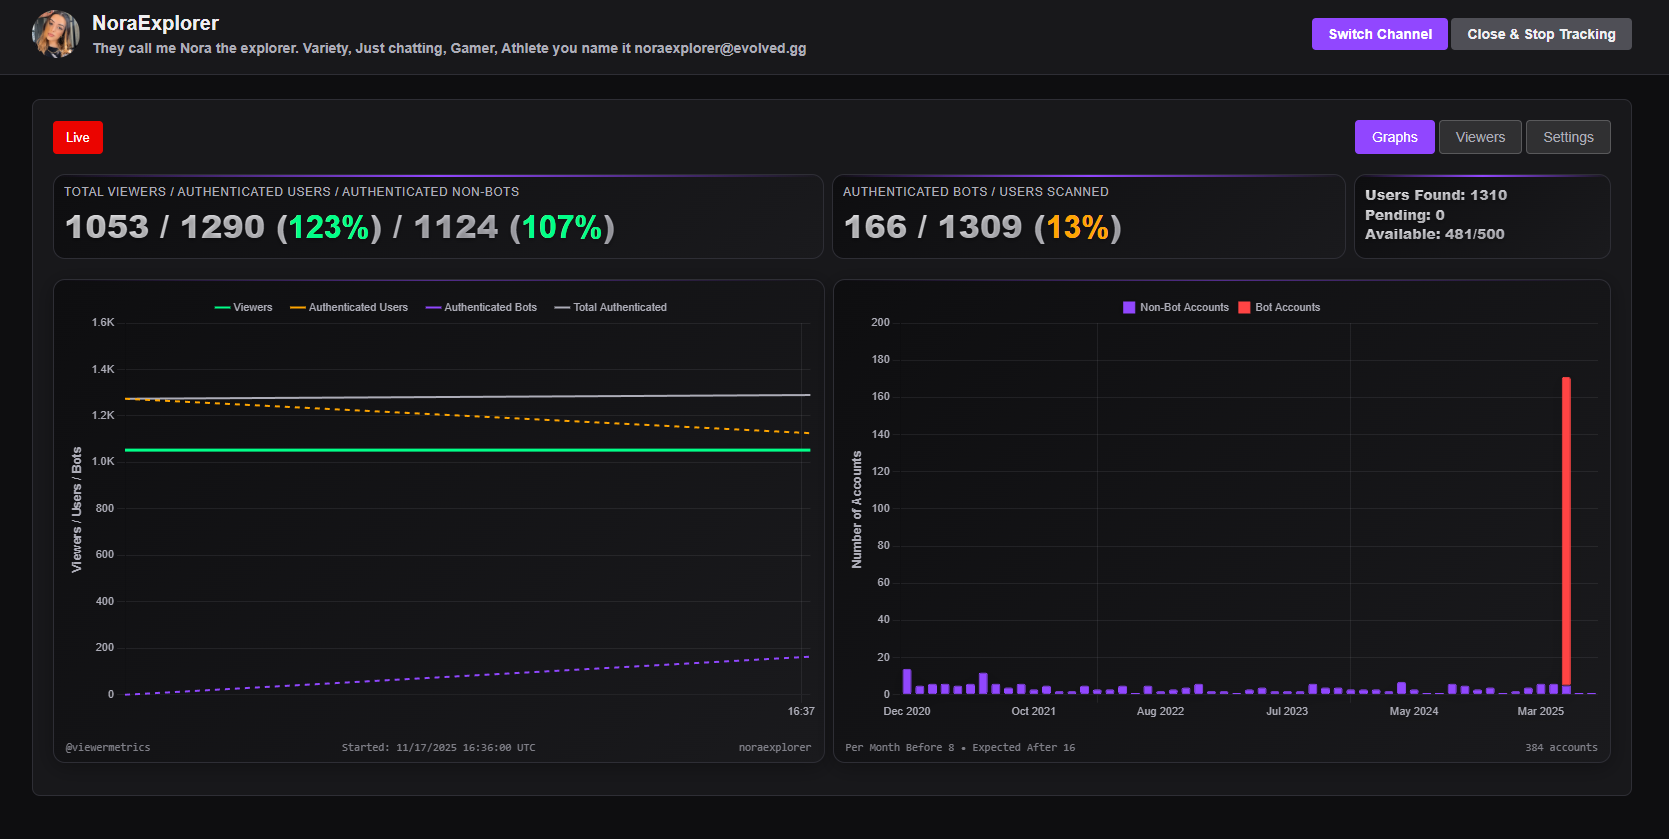The width and height of the screenshot is (1669, 839).
Task: Click the total viewers value 1053
Action: (107, 227)
